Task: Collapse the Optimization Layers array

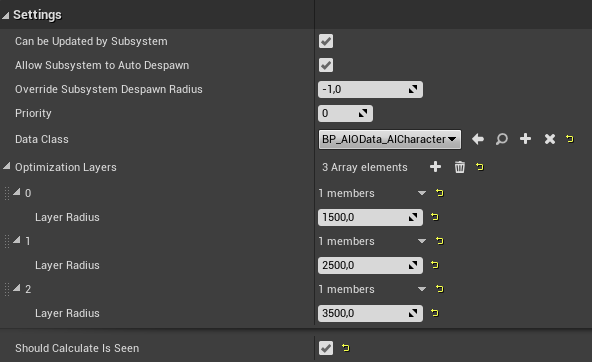Action: click(x=7, y=166)
